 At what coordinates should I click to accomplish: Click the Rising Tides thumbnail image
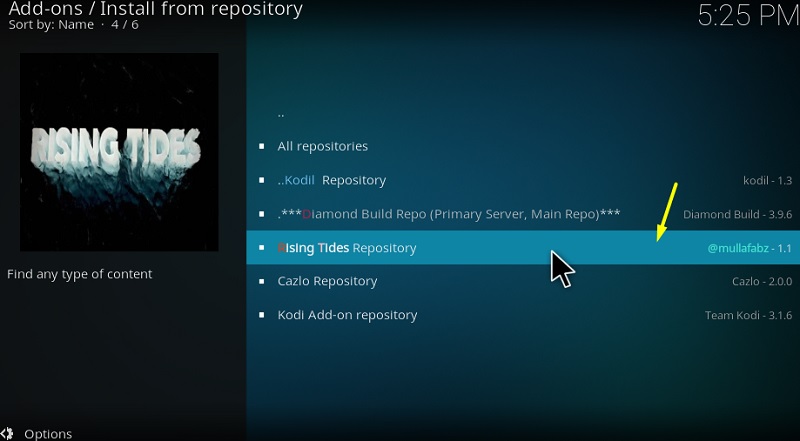coord(119,152)
